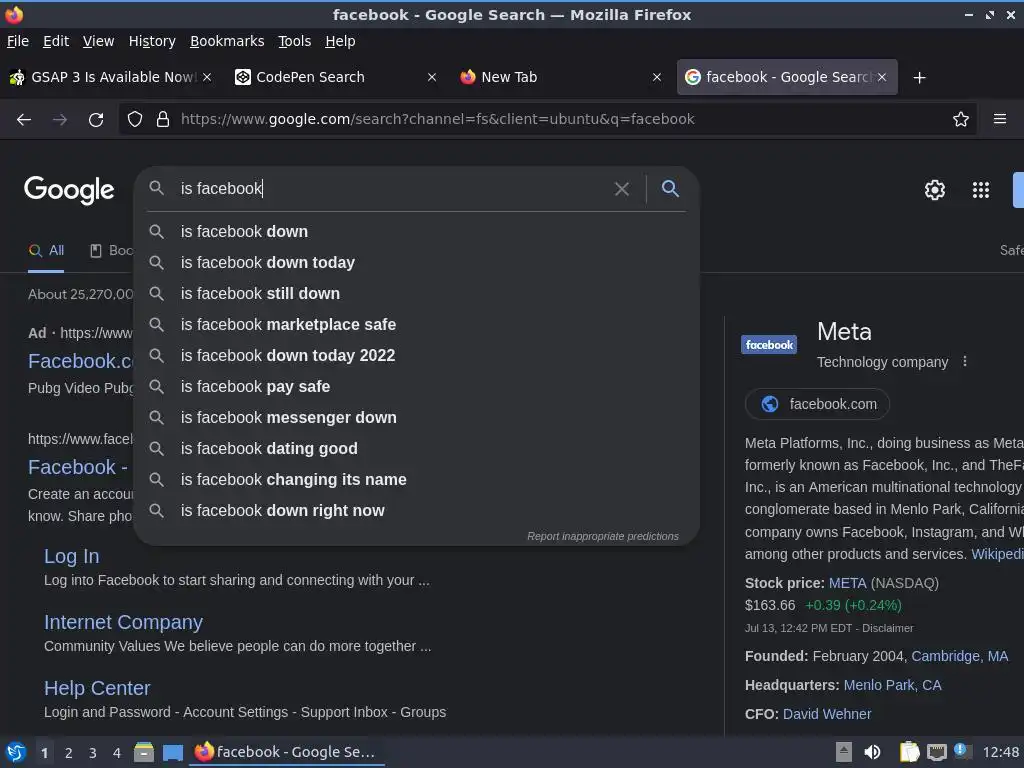Viewport: 1024px width, 768px height.
Task: Open the META stock ticker link
Action: 847,583
